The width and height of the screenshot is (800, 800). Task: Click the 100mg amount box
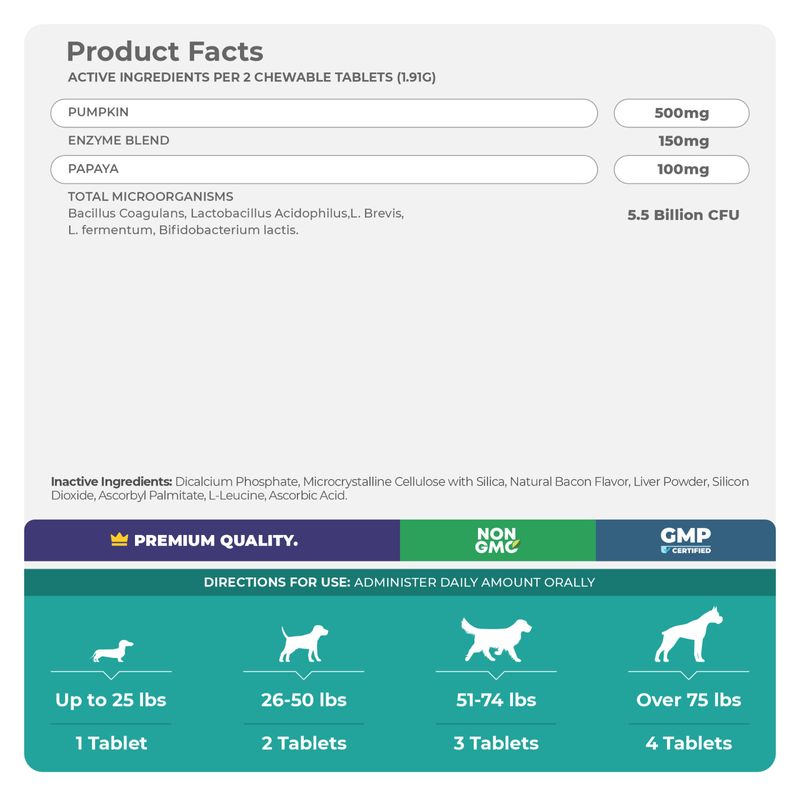[682, 169]
